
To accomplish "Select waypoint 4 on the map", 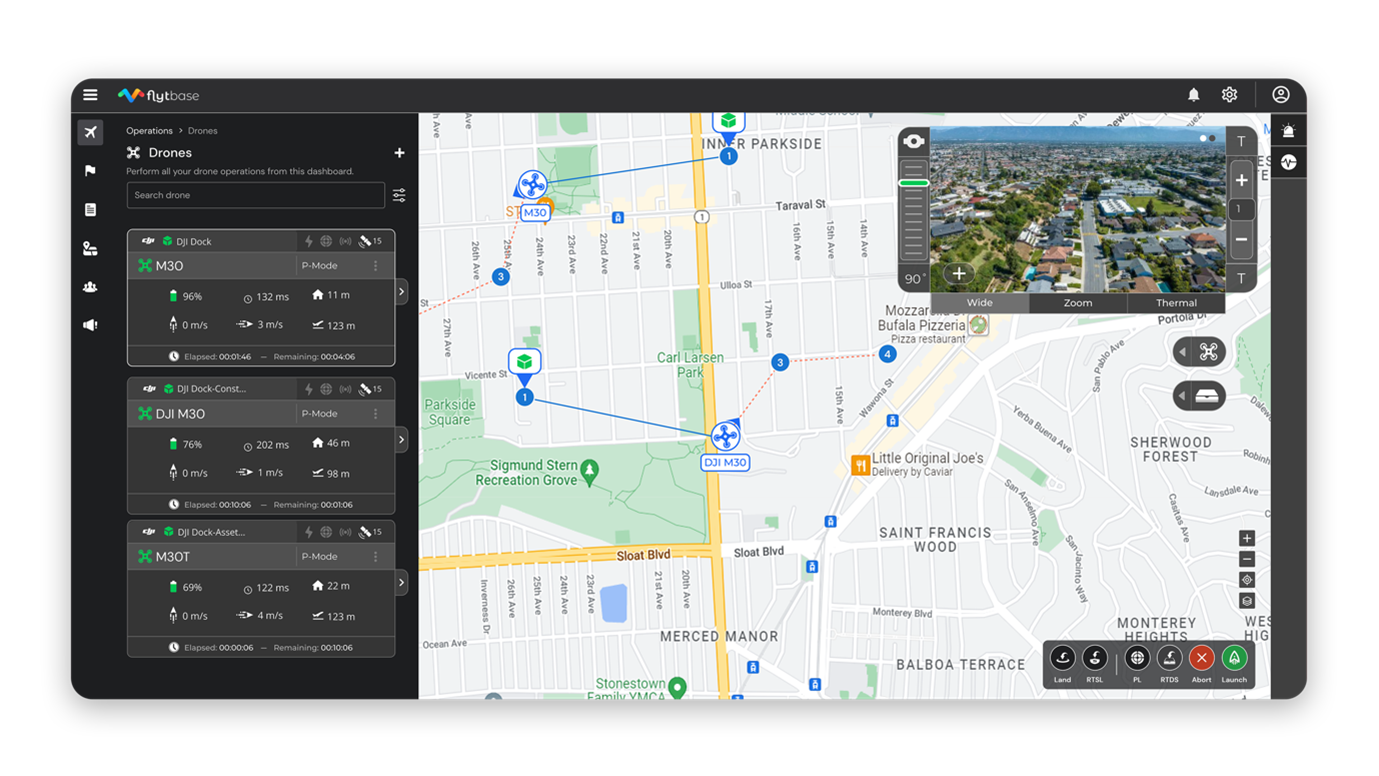I will [x=887, y=354].
